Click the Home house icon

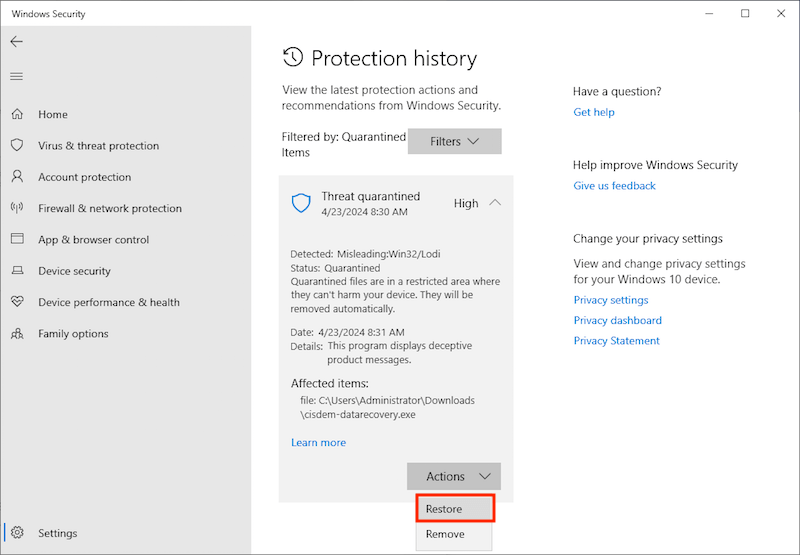pyautogui.click(x=17, y=114)
